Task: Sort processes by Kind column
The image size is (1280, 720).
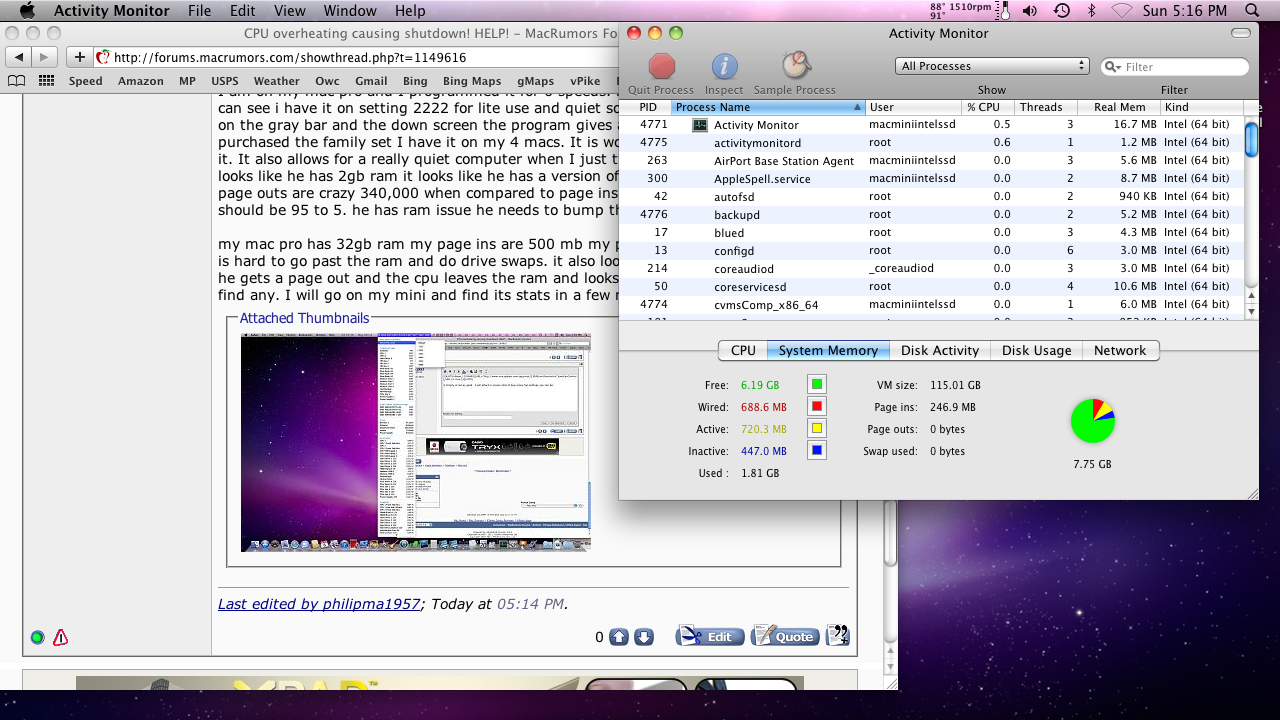Action: click(x=1202, y=107)
